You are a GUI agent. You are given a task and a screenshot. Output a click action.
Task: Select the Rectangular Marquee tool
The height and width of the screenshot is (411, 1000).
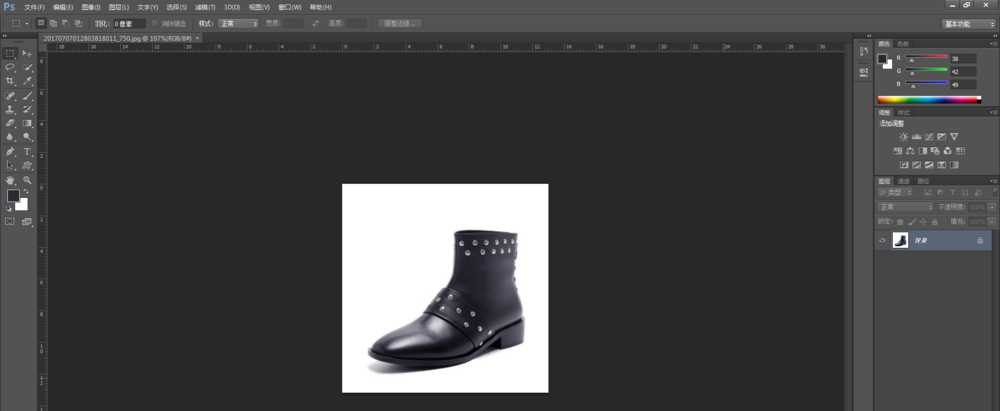click(10, 53)
